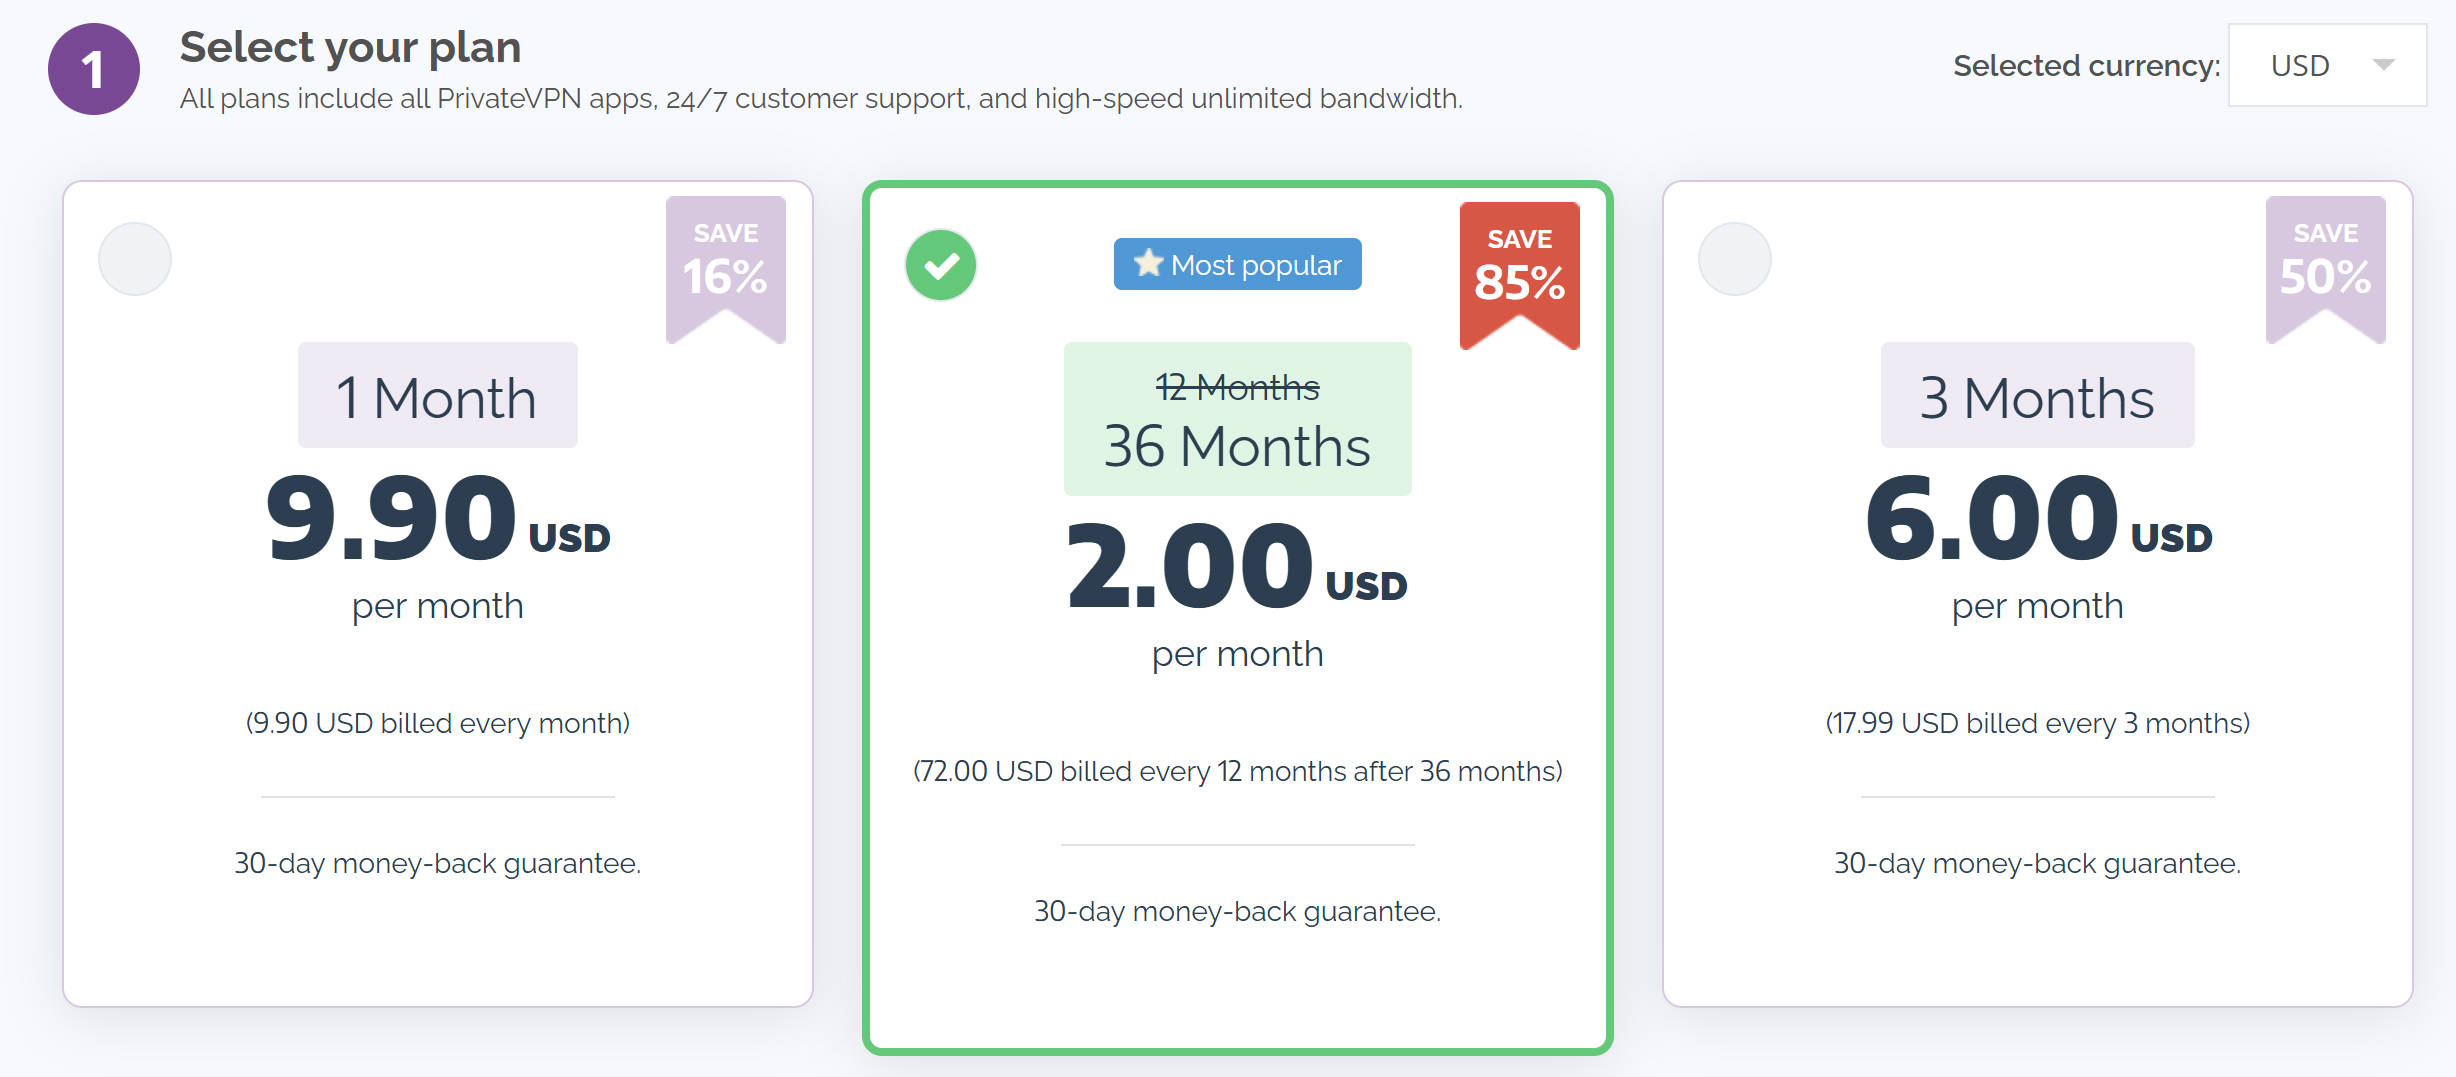This screenshot has height=1077, width=2456.
Task: Click the currency dropdown arrow
Action: pos(2384,65)
